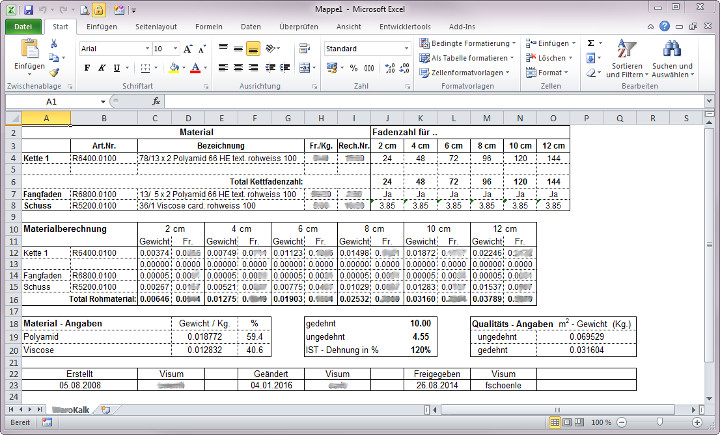
Task: Click the Zellenformatvorlagen button
Action: click(467, 72)
